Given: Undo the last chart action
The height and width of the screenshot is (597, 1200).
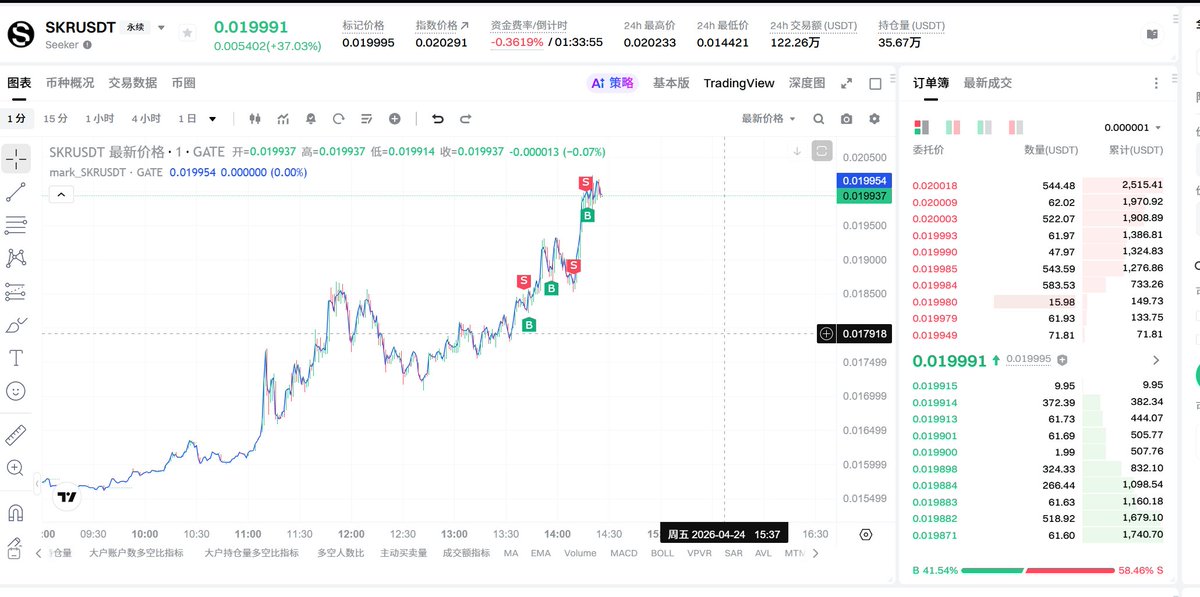Looking at the screenshot, I should [438, 118].
